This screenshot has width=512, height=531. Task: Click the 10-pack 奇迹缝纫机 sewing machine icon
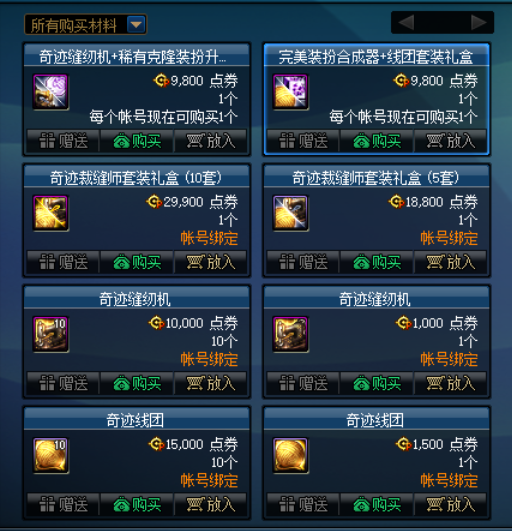pyautogui.click(x=51, y=334)
